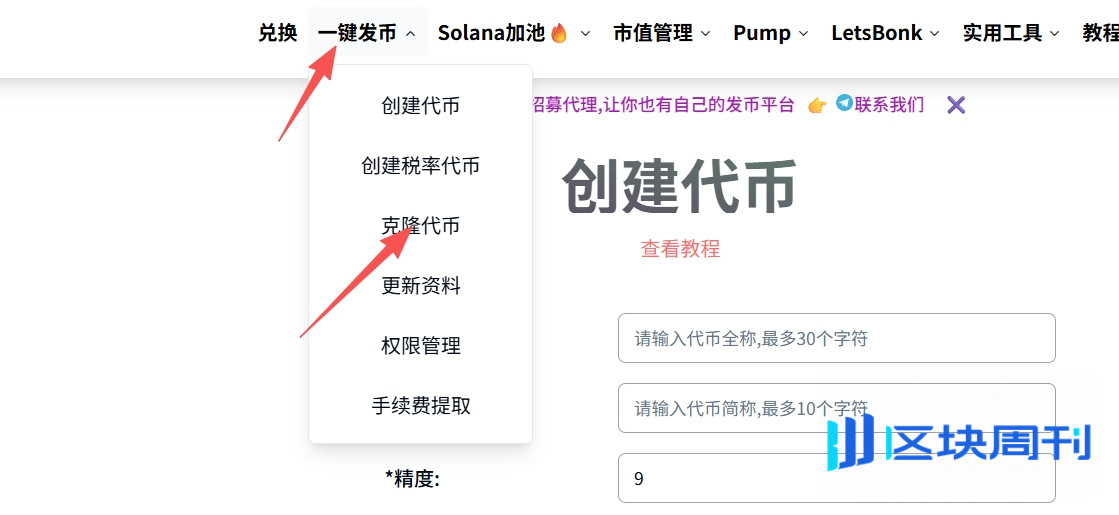This screenshot has height=515, width=1119.
Task: Expand the Solana加池 dropdown chevron
Action: pos(585,34)
